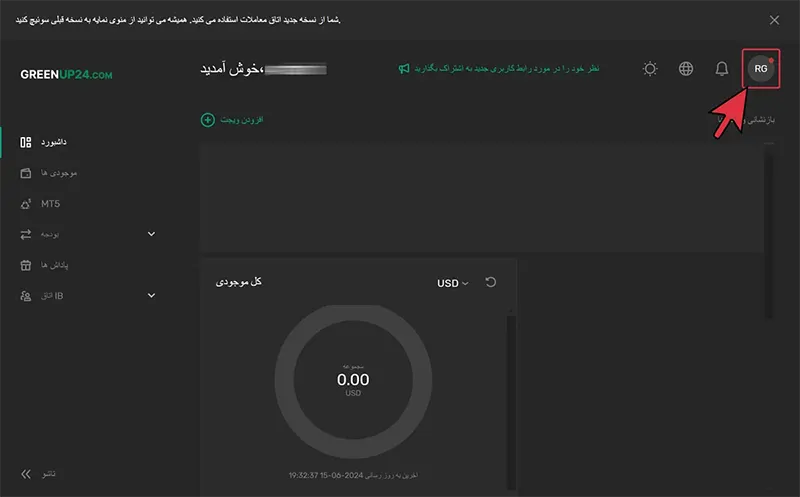Viewport: 800px width, 497px height.
Task: Click the کل موجودی widget title
Action: point(239,282)
